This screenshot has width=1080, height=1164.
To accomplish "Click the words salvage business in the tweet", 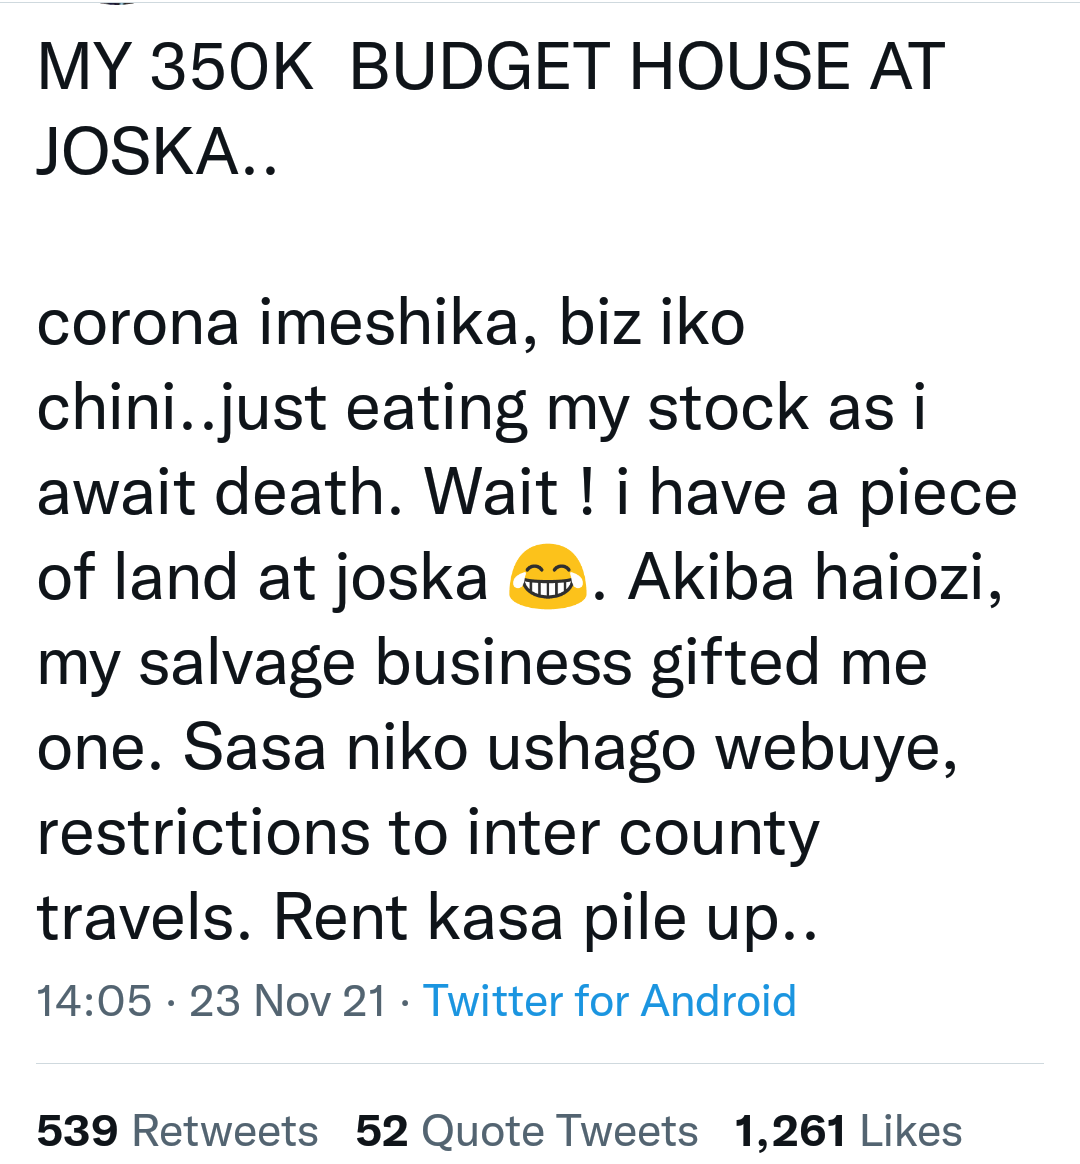I will [386, 663].
